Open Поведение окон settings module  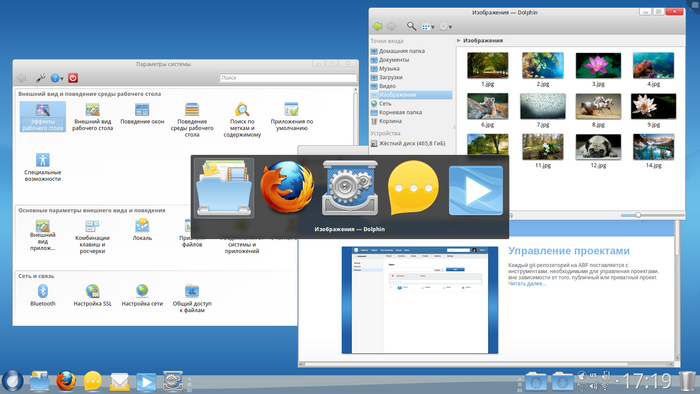[x=142, y=114]
